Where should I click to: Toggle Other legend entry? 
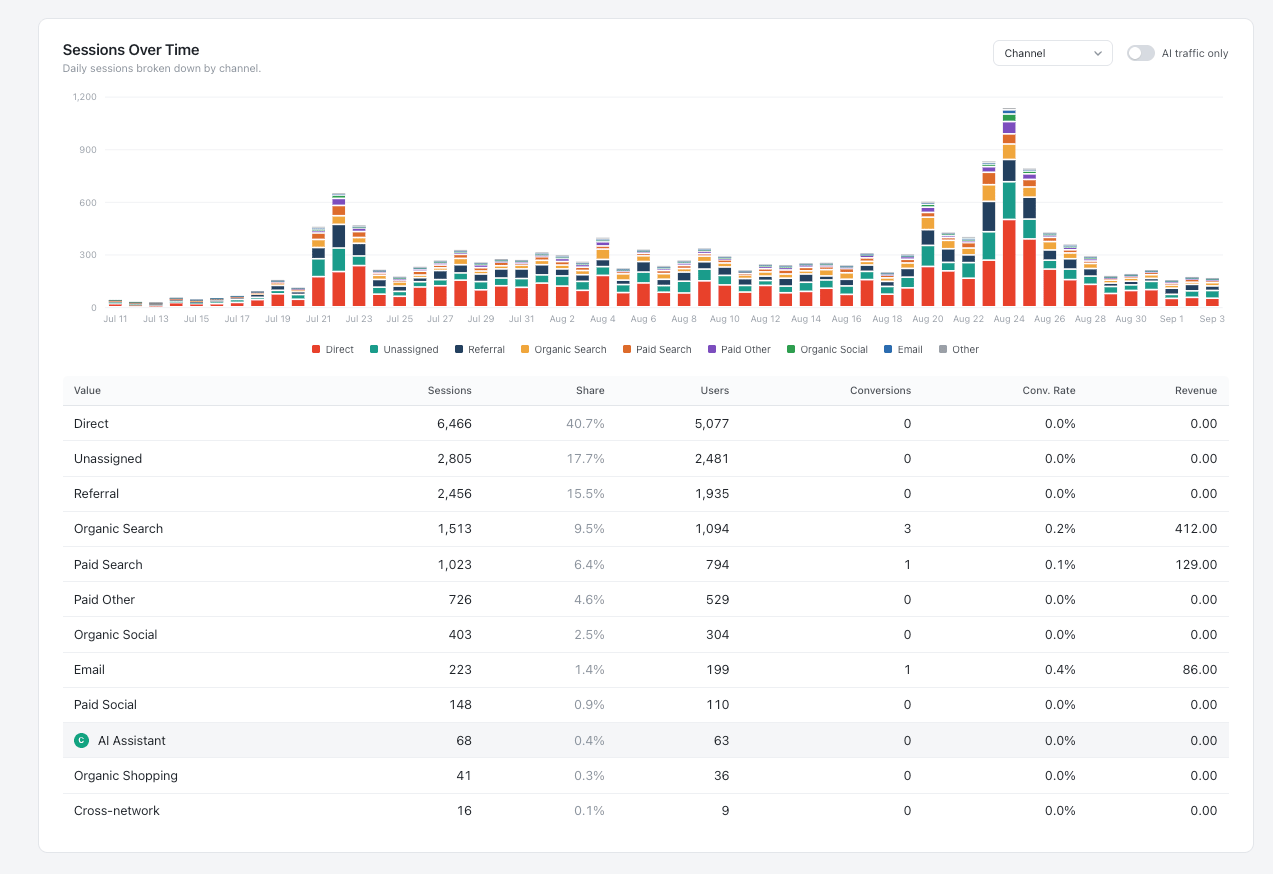pyautogui.click(x=958, y=350)
